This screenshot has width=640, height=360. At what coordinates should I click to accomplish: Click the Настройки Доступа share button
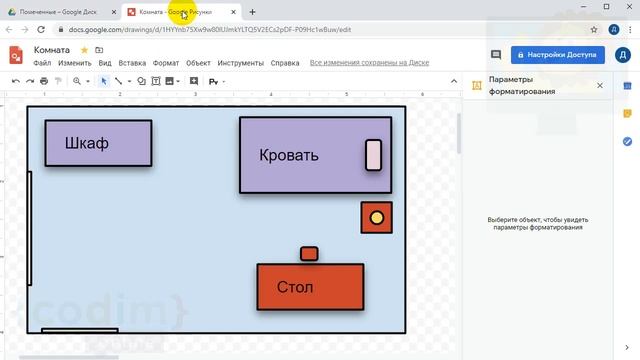[558, 55]
